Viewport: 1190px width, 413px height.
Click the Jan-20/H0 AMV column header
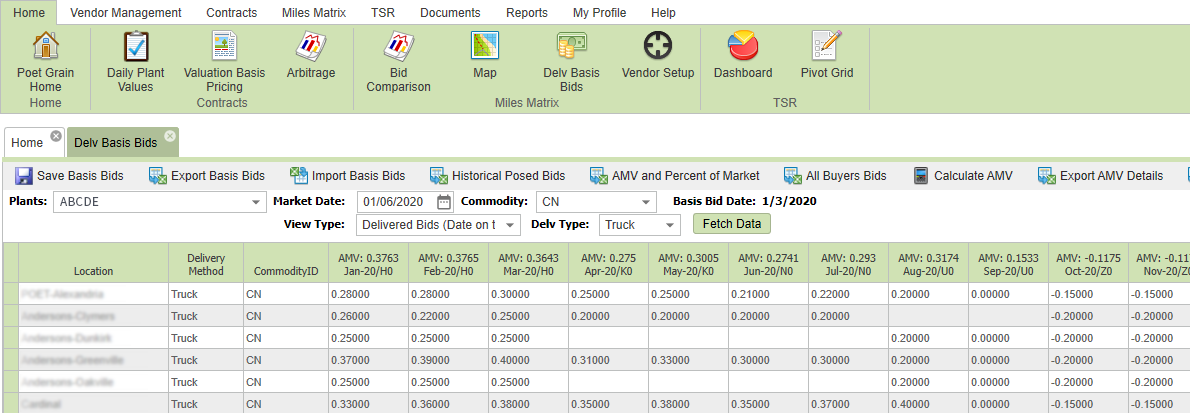pos(368,263)
